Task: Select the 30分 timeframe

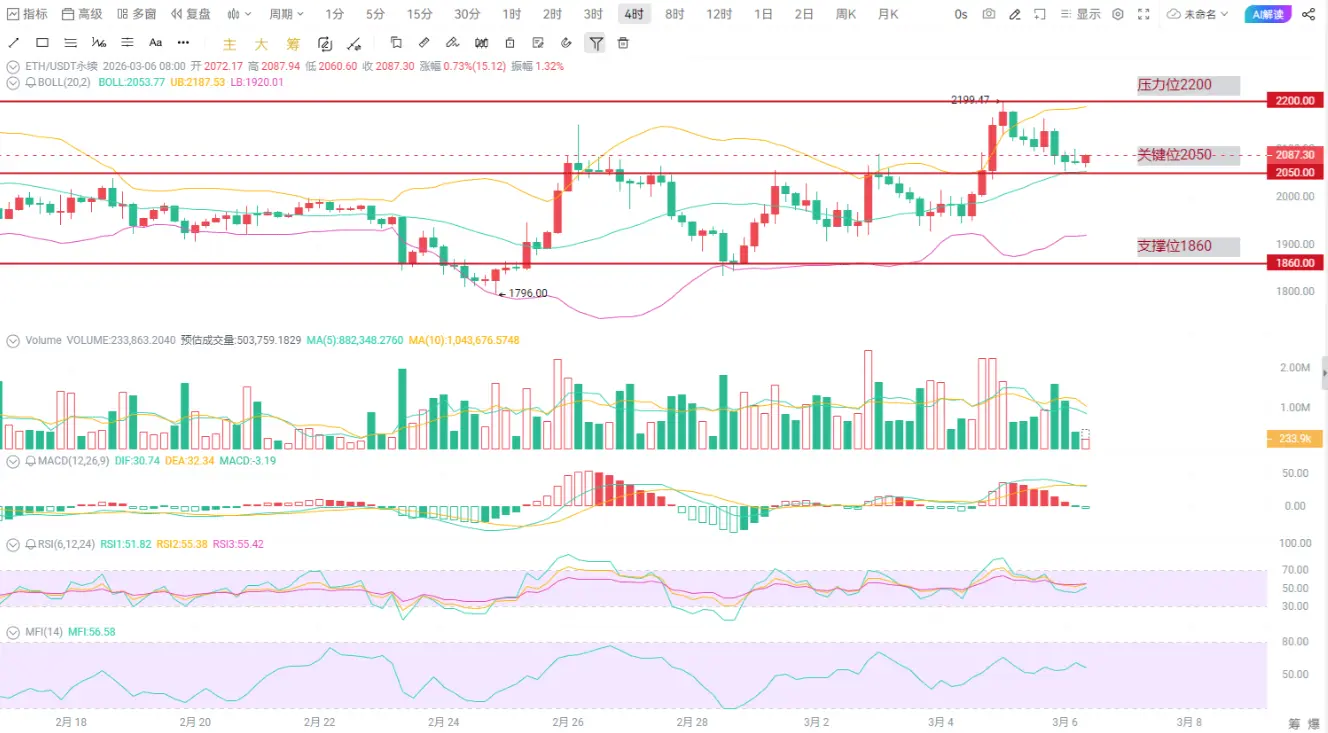Action: 467,14
